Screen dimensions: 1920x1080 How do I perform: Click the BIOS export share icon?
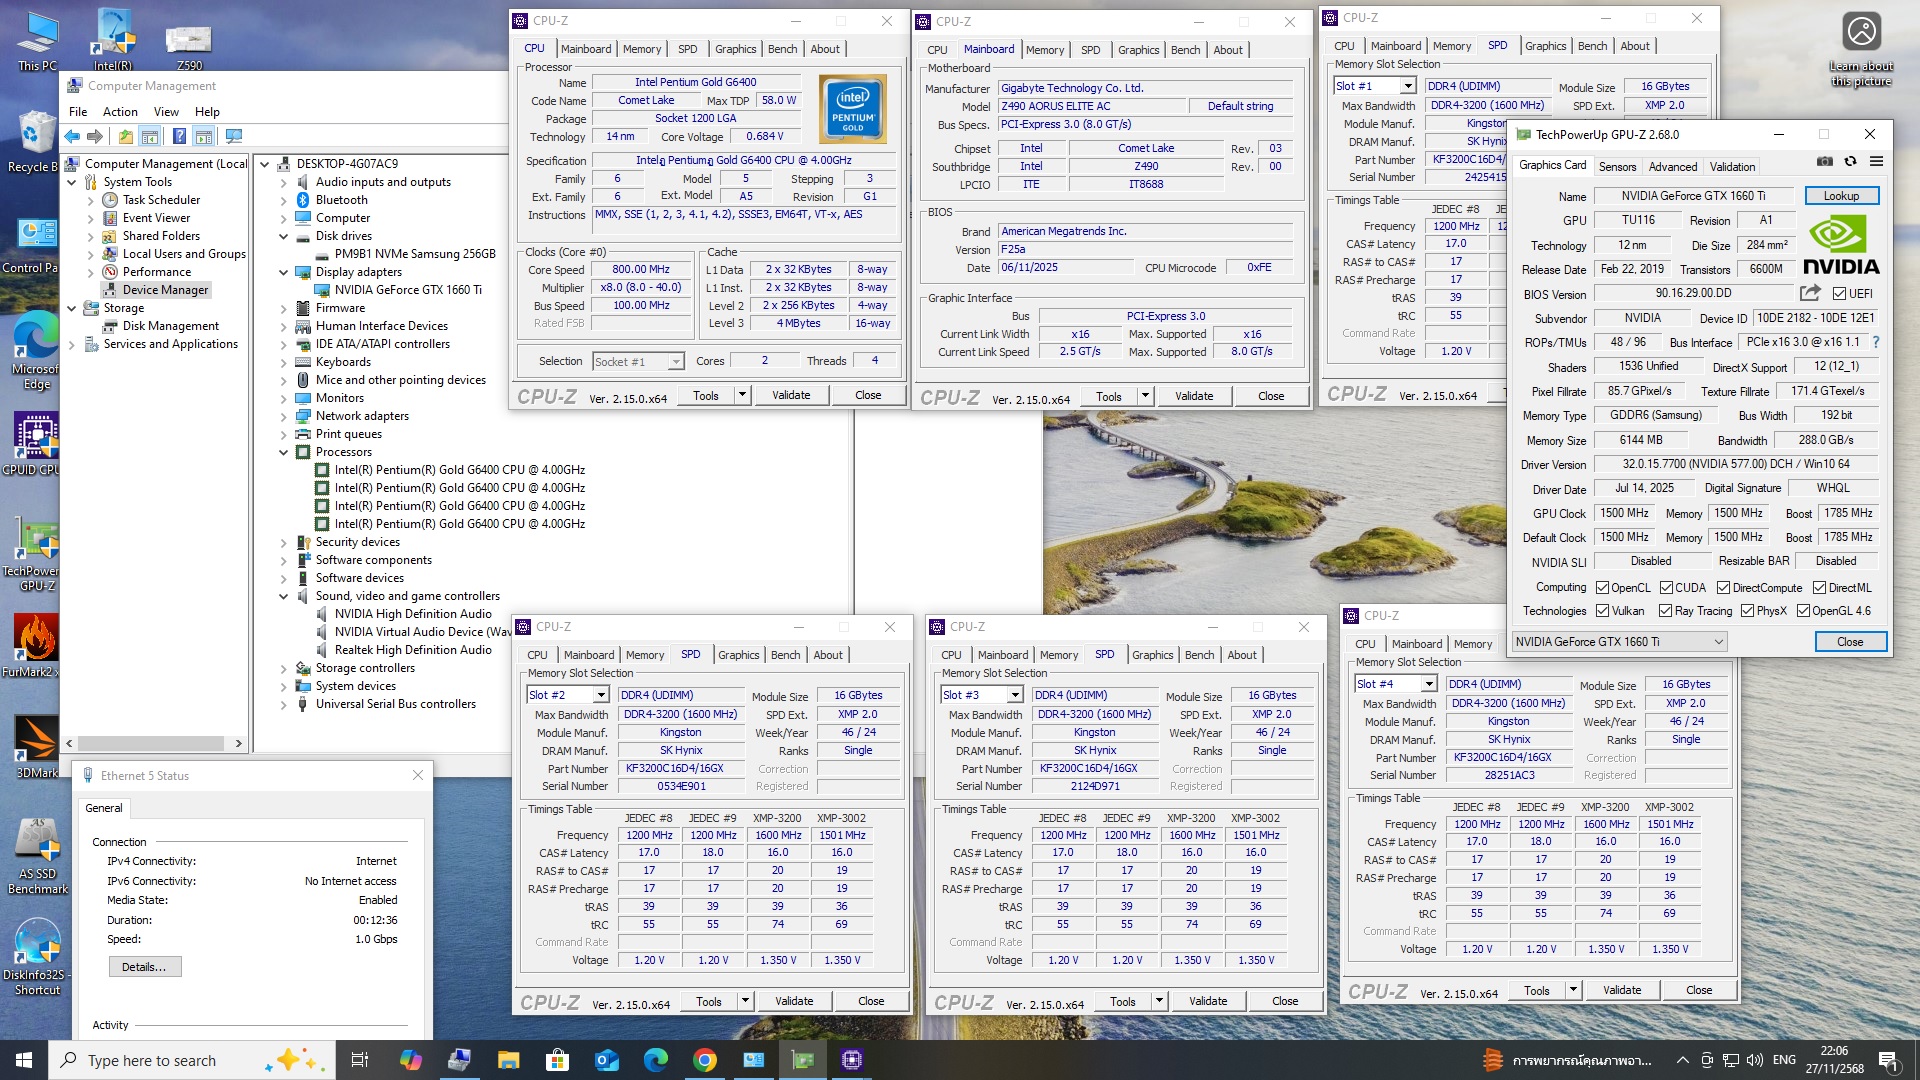1810,293
